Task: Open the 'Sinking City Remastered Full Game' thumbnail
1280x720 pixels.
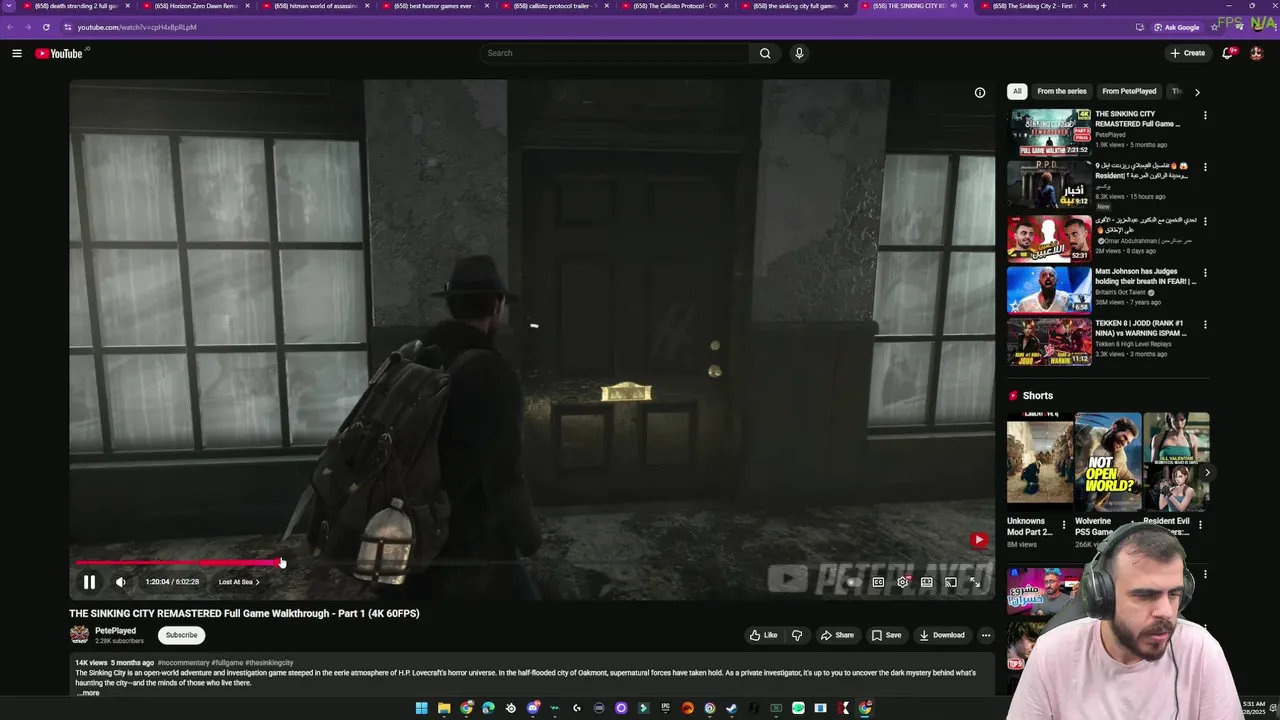Action: coord(1049,132)
